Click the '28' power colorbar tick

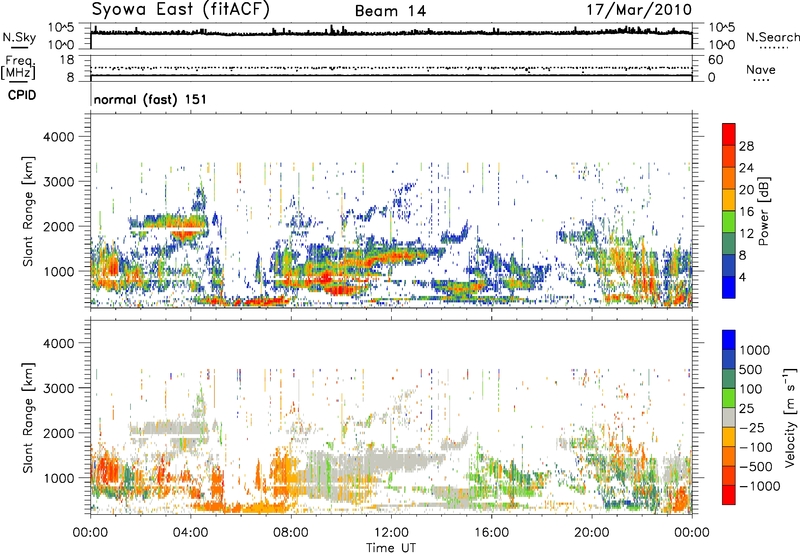pyautogui.click(x=746, y=146)
